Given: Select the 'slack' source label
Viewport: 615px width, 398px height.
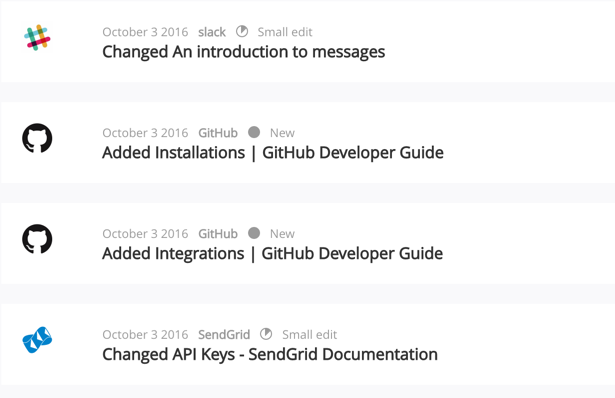Looking at the screenshot, I should pyautogui.click(x=212, y=32).
